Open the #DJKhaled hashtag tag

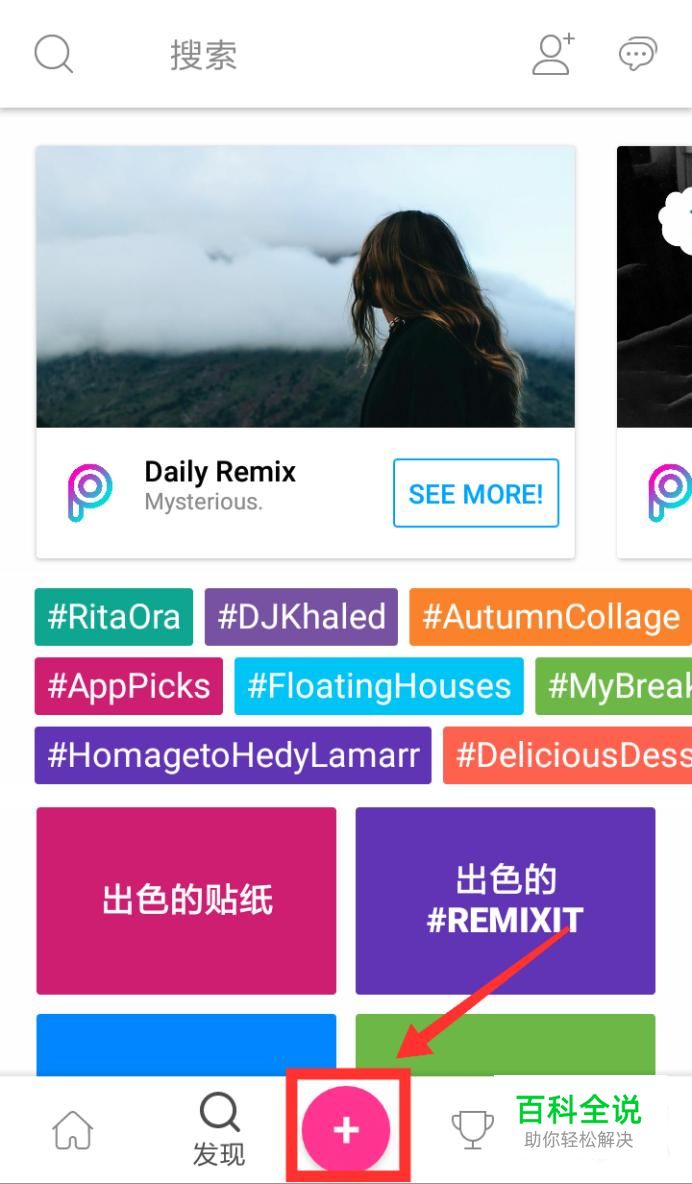(301, 617)
